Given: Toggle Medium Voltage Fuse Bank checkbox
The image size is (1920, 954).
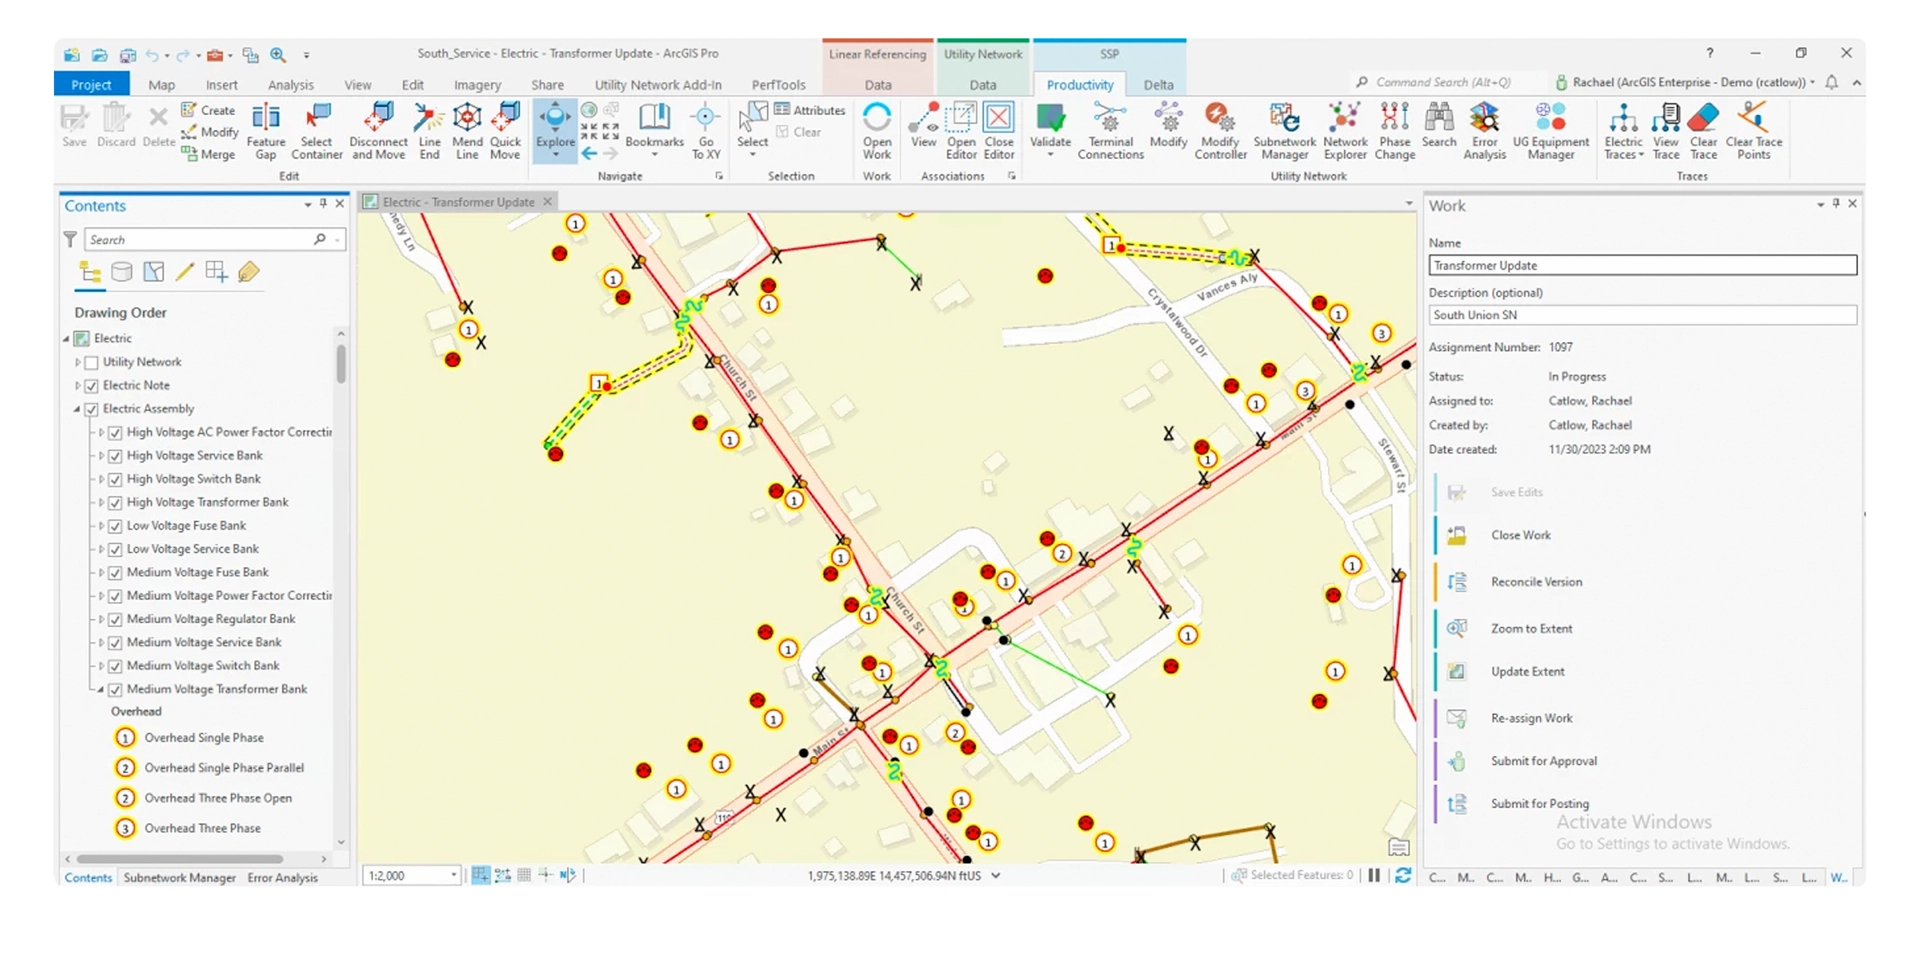Looking at the screenshot, I should click(x=115, y=573).
